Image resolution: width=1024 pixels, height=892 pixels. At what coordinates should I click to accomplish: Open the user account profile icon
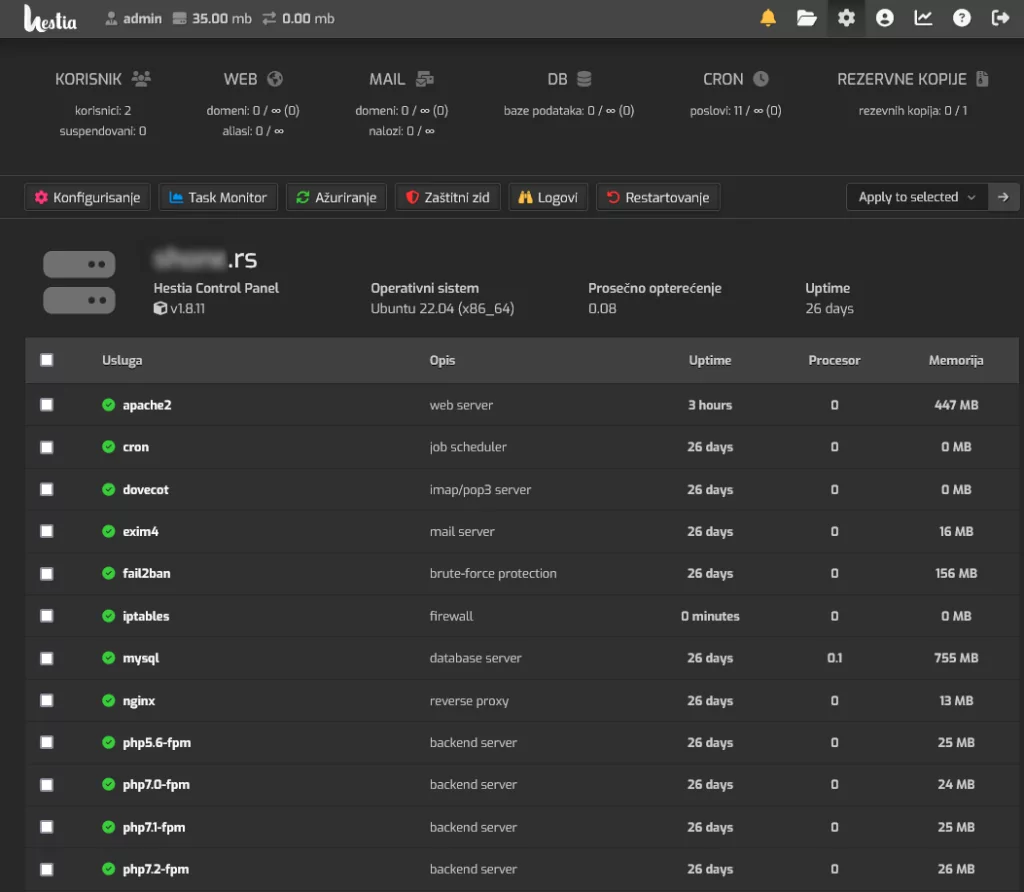[x=884, y=18]
